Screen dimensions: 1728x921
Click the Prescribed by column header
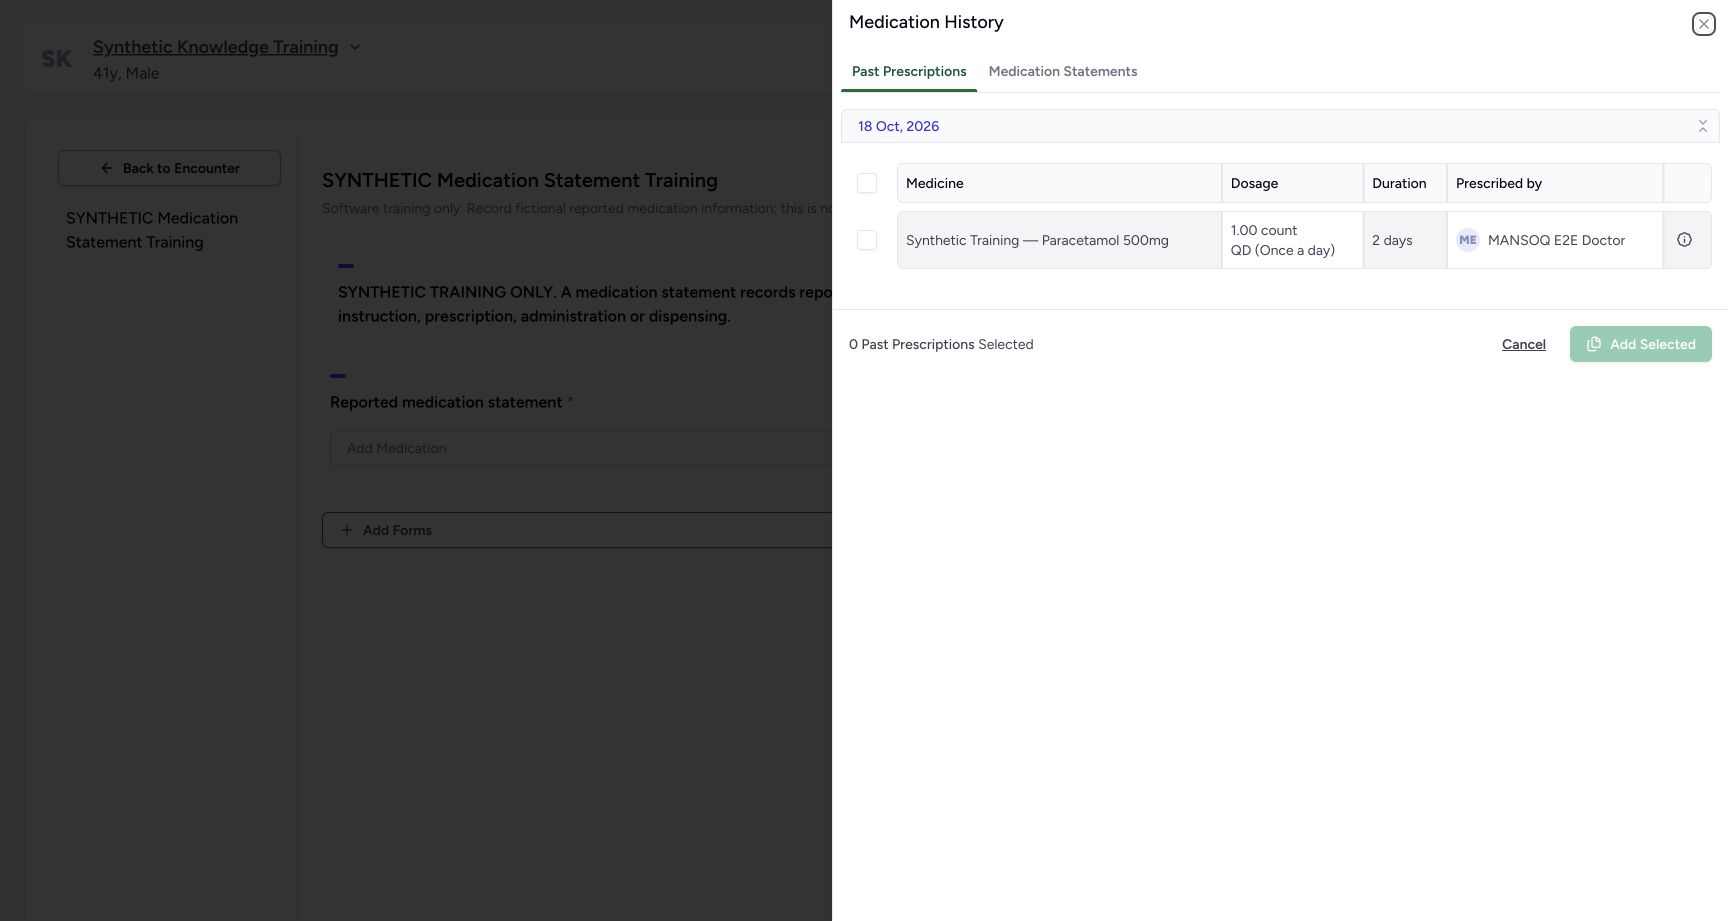pos(1554,183)
